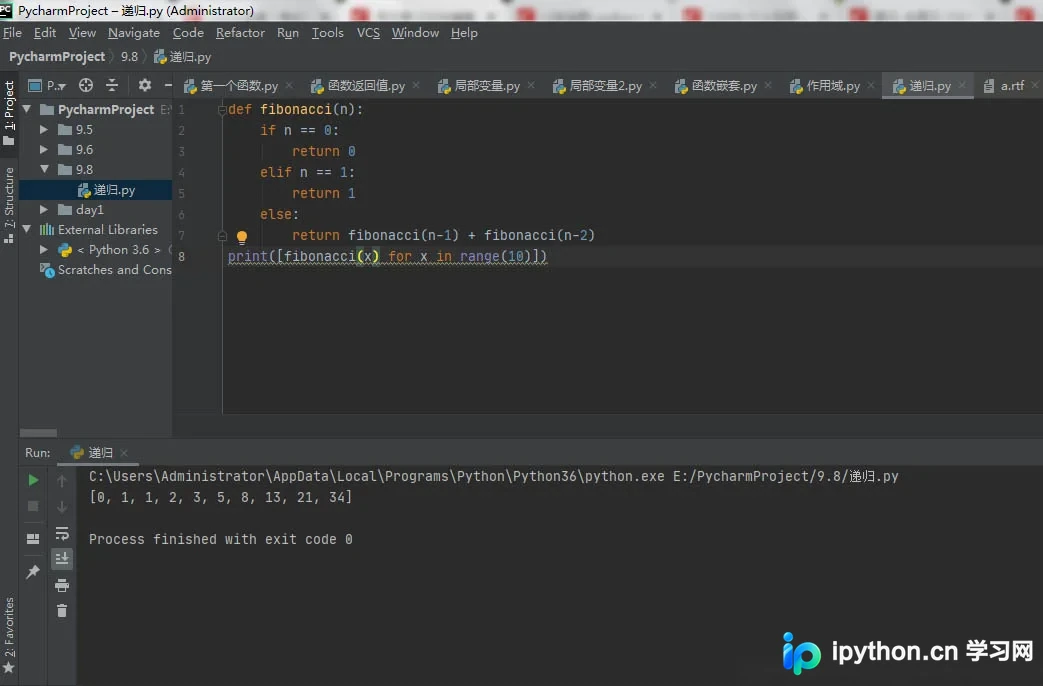The width and height of the screenshot is (1043, 686).
Task: Click 递归.py breadcrumb in navigation bar
Action: 183,57
